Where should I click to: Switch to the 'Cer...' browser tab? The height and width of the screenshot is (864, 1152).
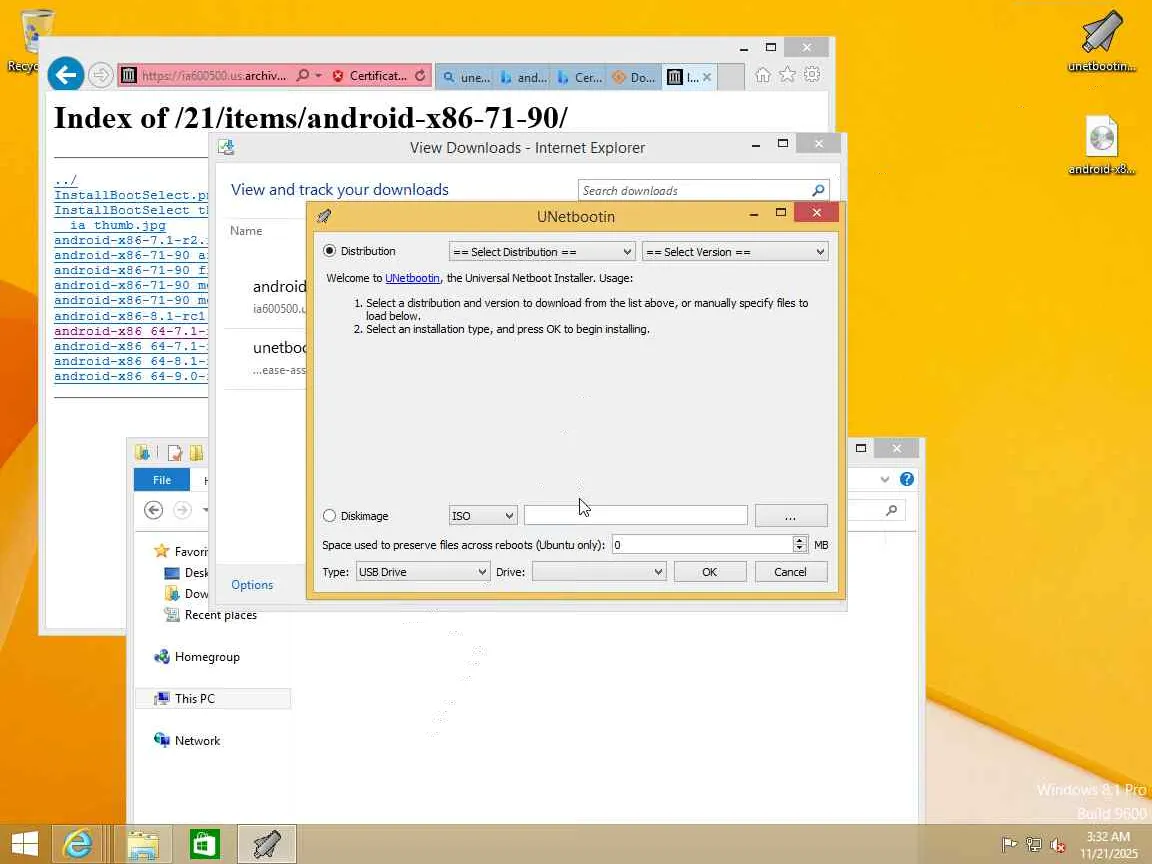pos(579,77)
